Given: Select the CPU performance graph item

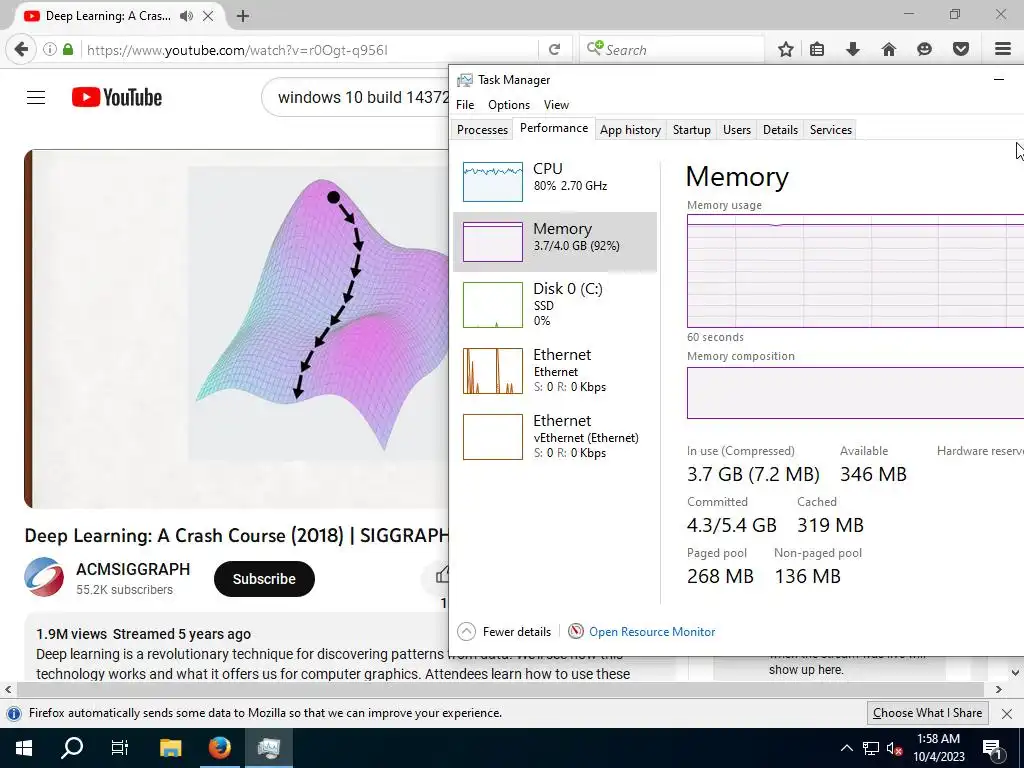Looking at the screenshot, I should pos(555,182).
